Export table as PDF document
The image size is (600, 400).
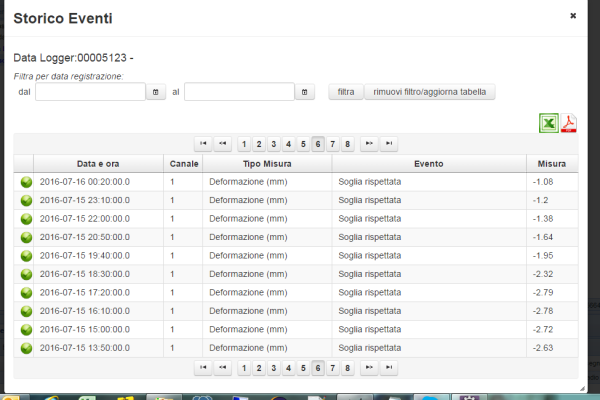coord(568,123)
